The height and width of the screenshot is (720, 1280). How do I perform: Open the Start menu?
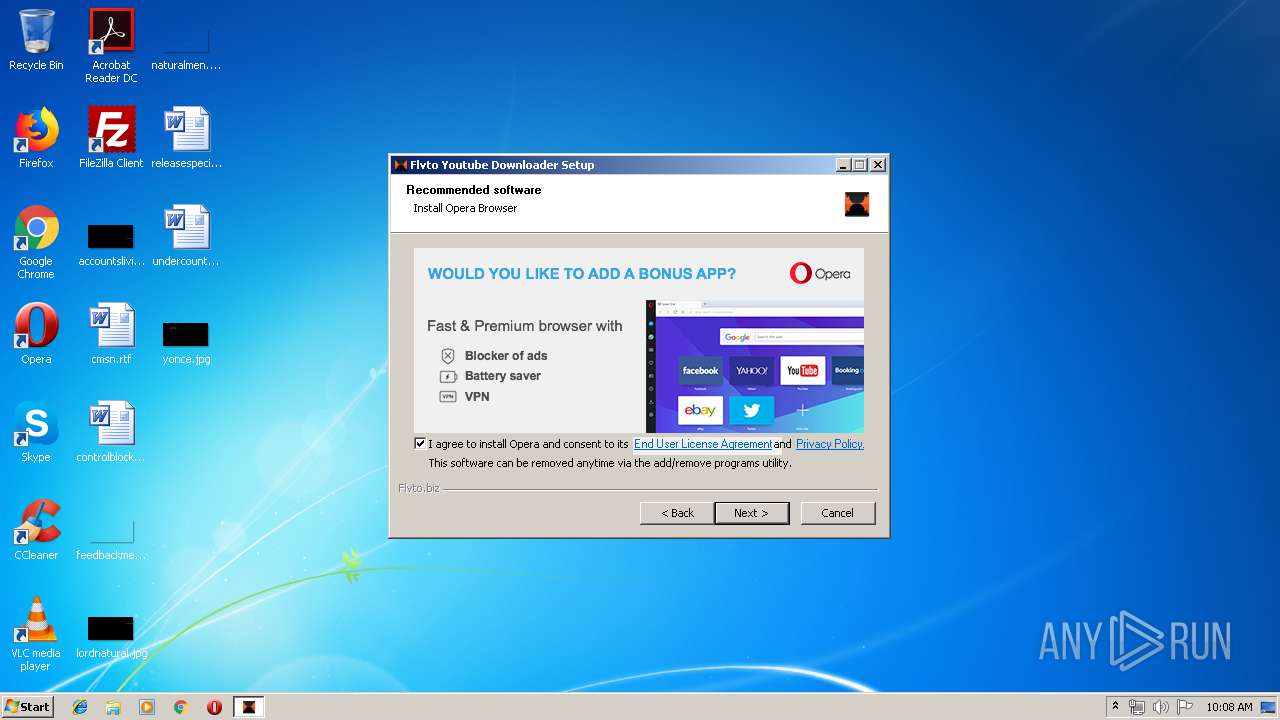coord(27,707)
